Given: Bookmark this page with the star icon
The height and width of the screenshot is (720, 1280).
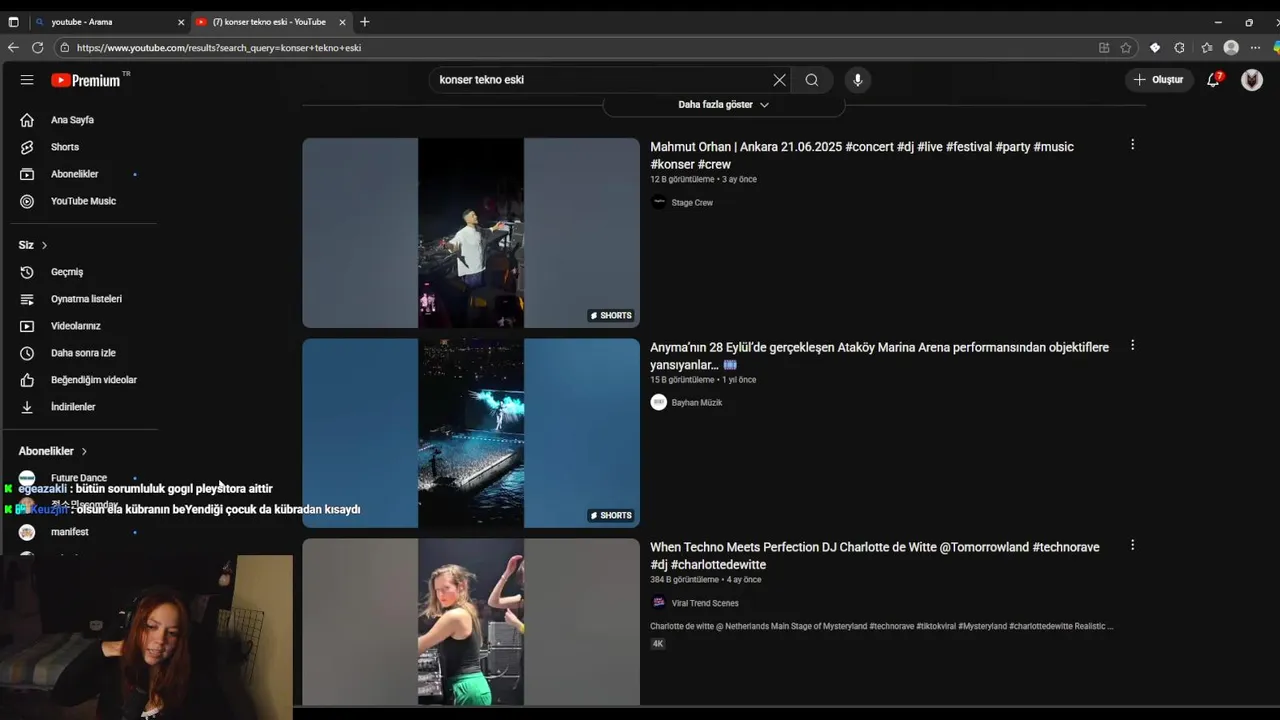Looking at the screenshot, I should pos(1126,48).
